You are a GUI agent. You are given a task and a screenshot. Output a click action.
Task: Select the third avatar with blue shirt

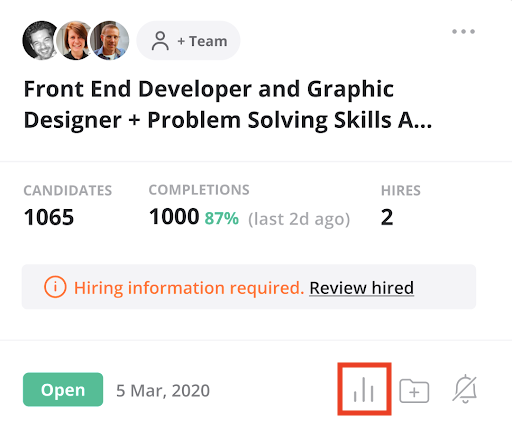[110, 41]
